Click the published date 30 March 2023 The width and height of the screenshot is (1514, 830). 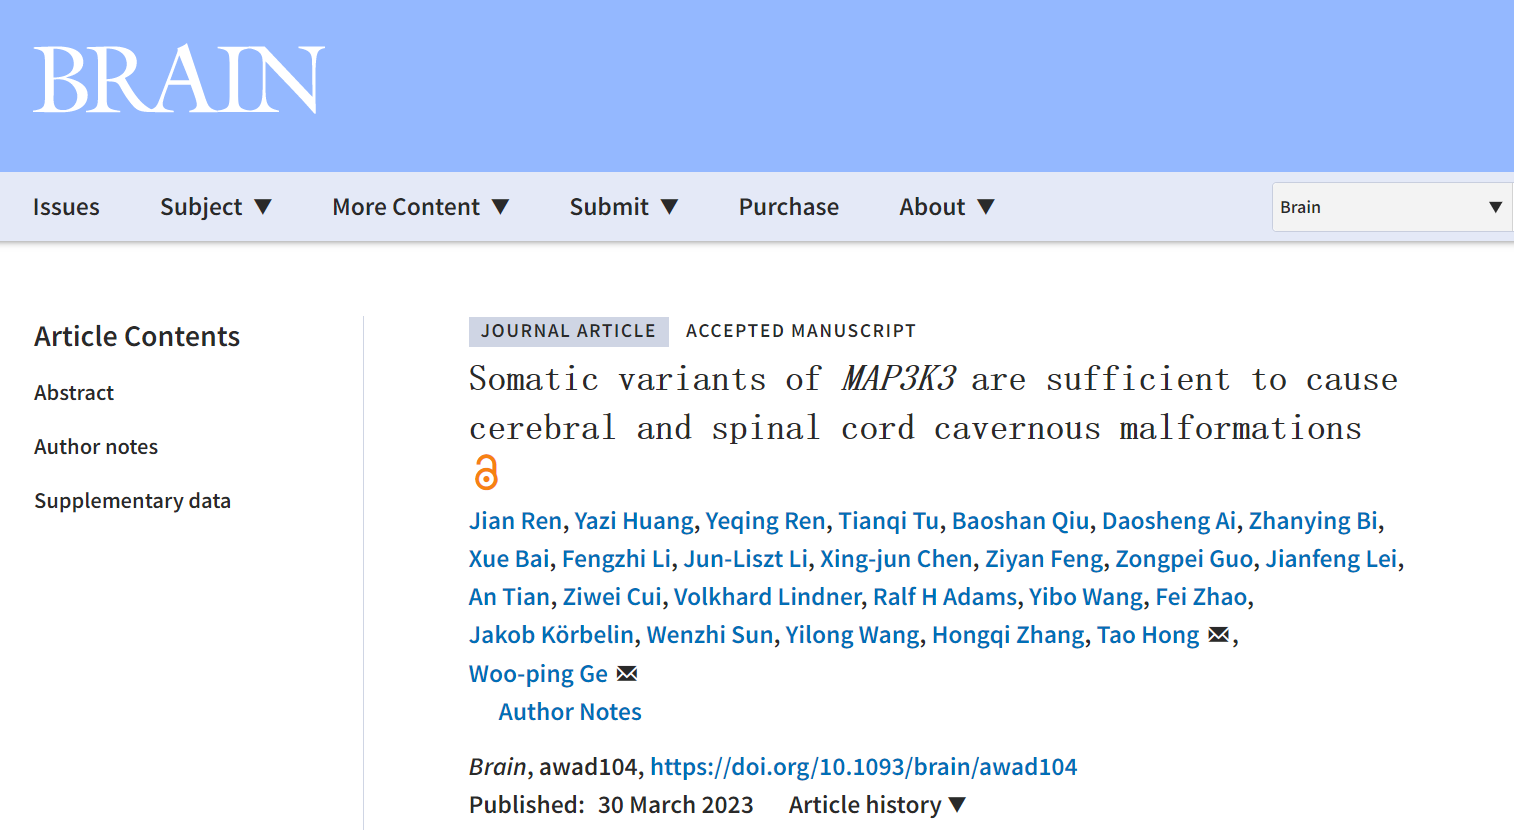(676, 805)
